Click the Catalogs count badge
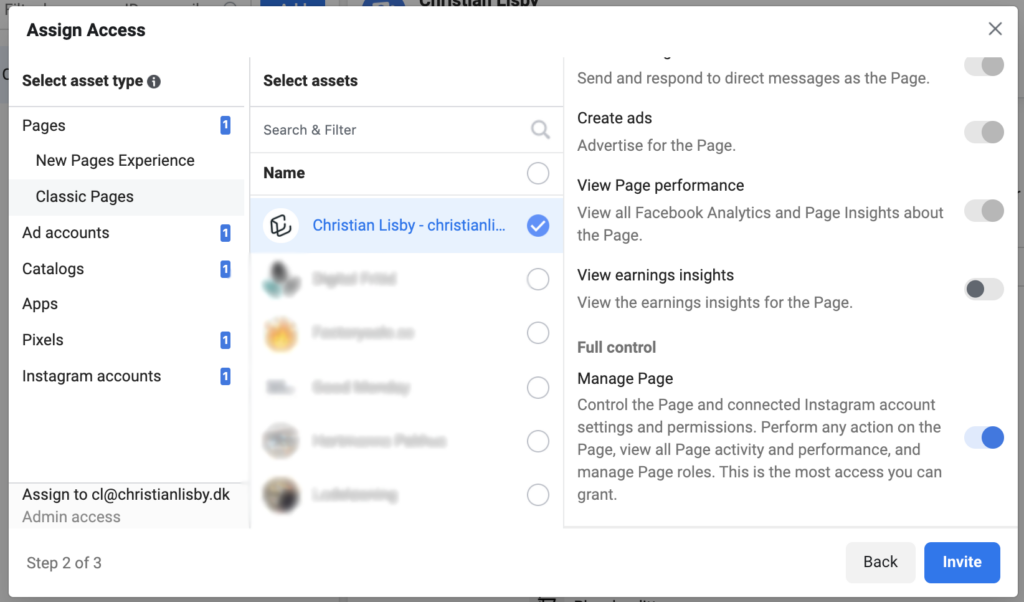The height and width of the screenshot is (602, 1024). click(x=225, y=269)
